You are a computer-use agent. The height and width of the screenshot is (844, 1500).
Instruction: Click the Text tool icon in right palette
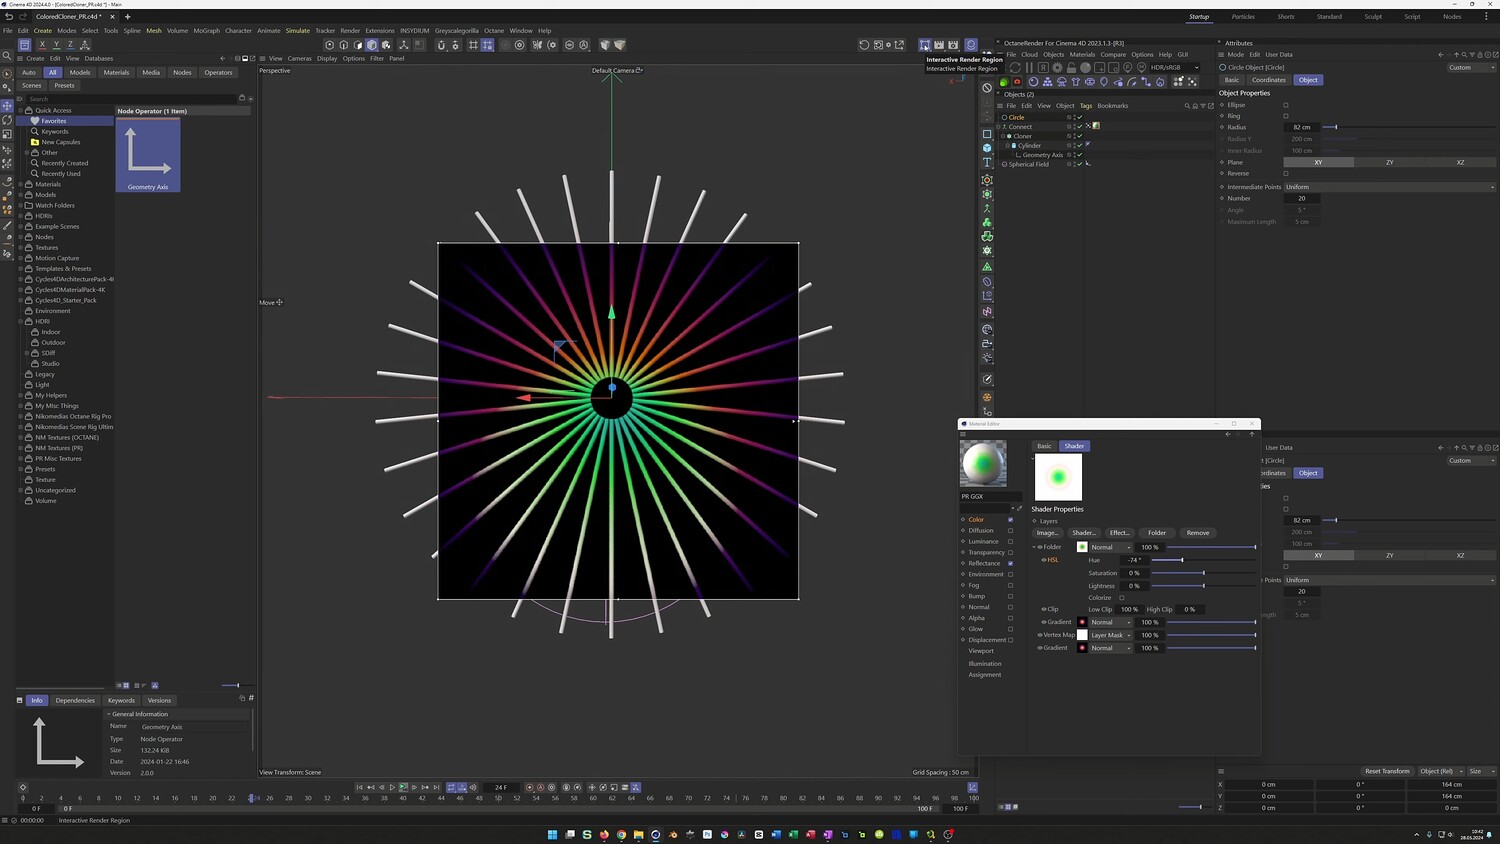pyautogui.click(x=987, y=162)
